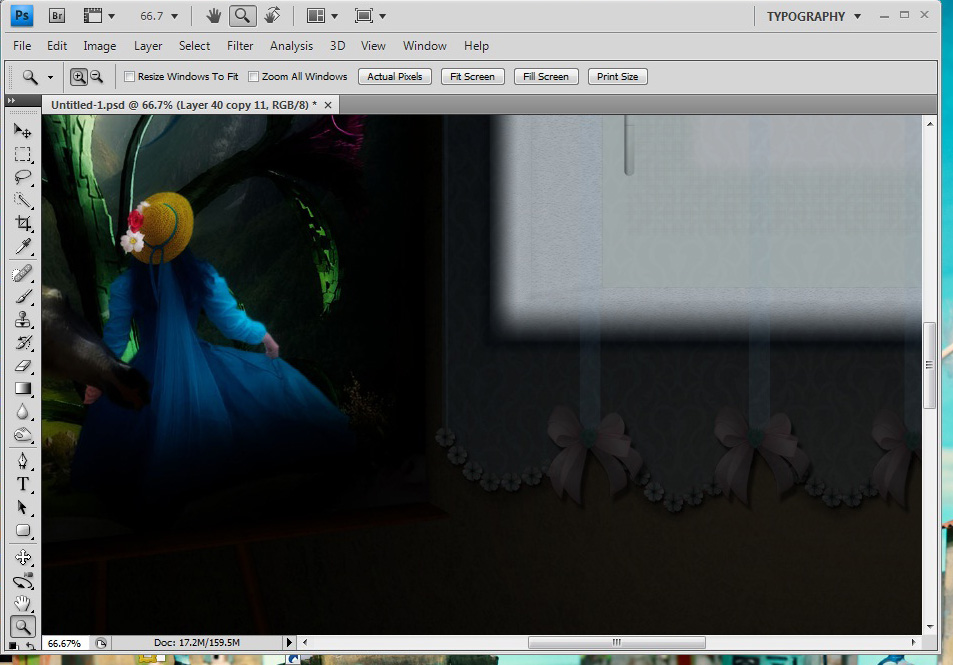Select the Horizontal Type tool

tap(22, 484)
